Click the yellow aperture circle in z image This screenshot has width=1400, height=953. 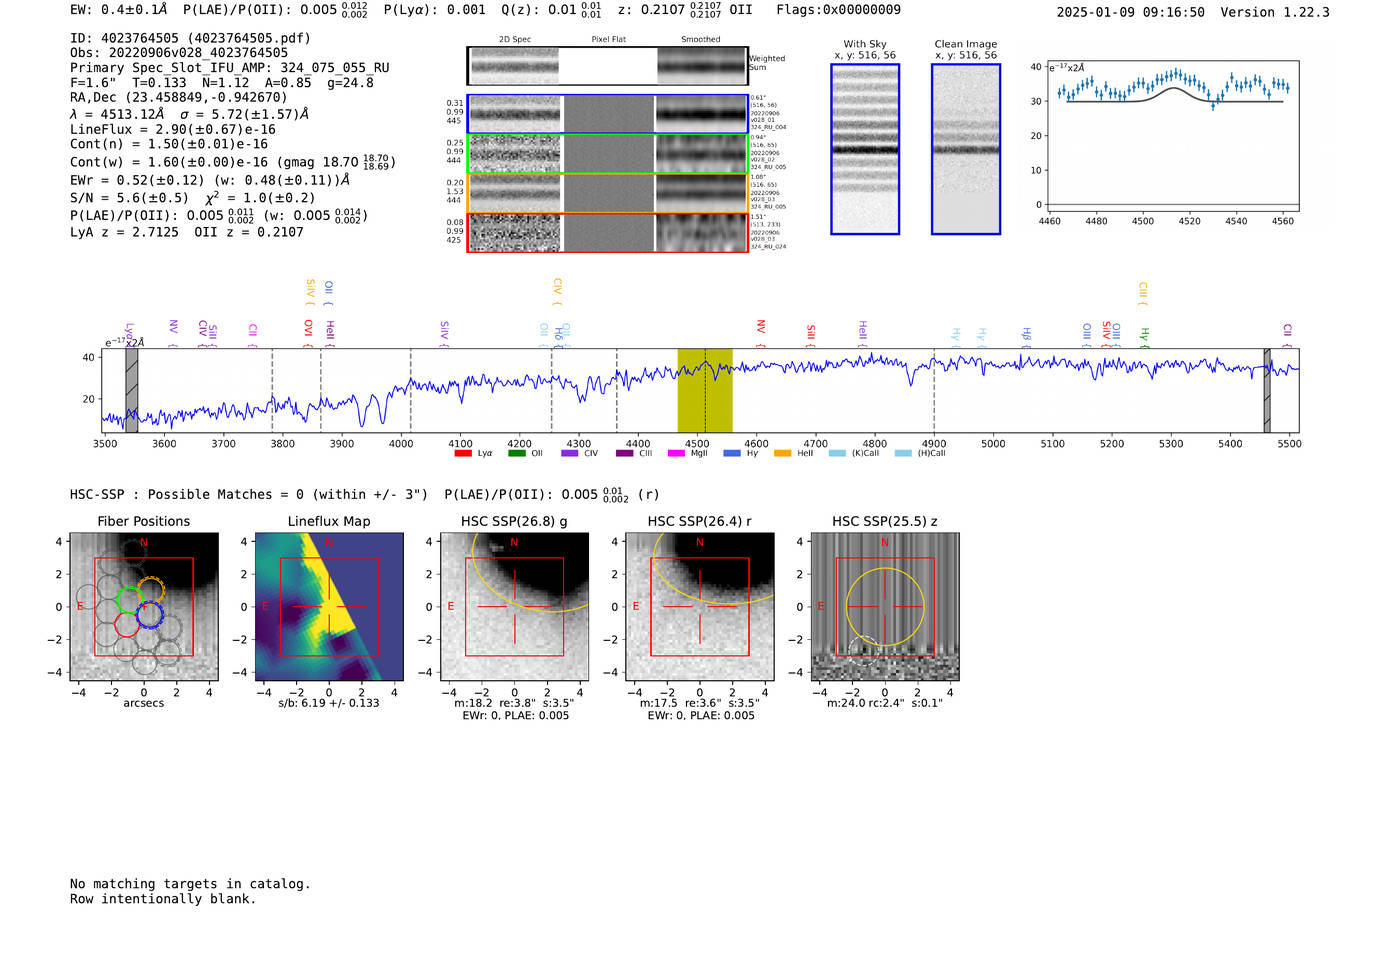[x=885, y=607]
